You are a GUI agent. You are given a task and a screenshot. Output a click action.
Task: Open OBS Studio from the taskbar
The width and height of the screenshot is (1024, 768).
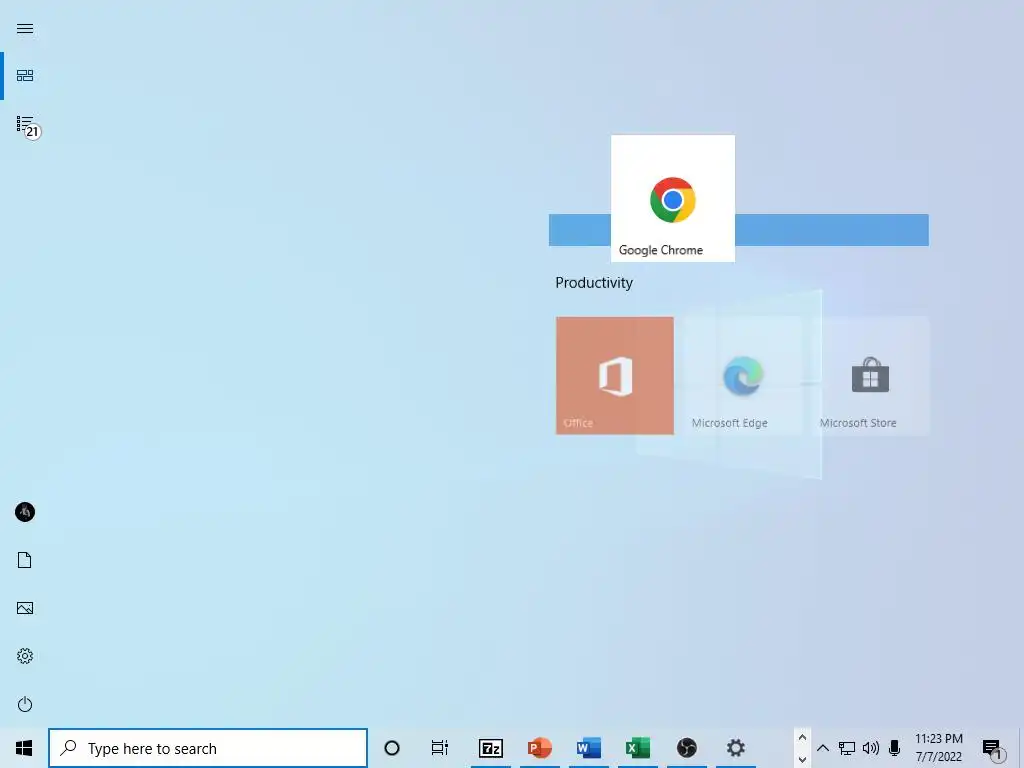click(x=686, y=748)
